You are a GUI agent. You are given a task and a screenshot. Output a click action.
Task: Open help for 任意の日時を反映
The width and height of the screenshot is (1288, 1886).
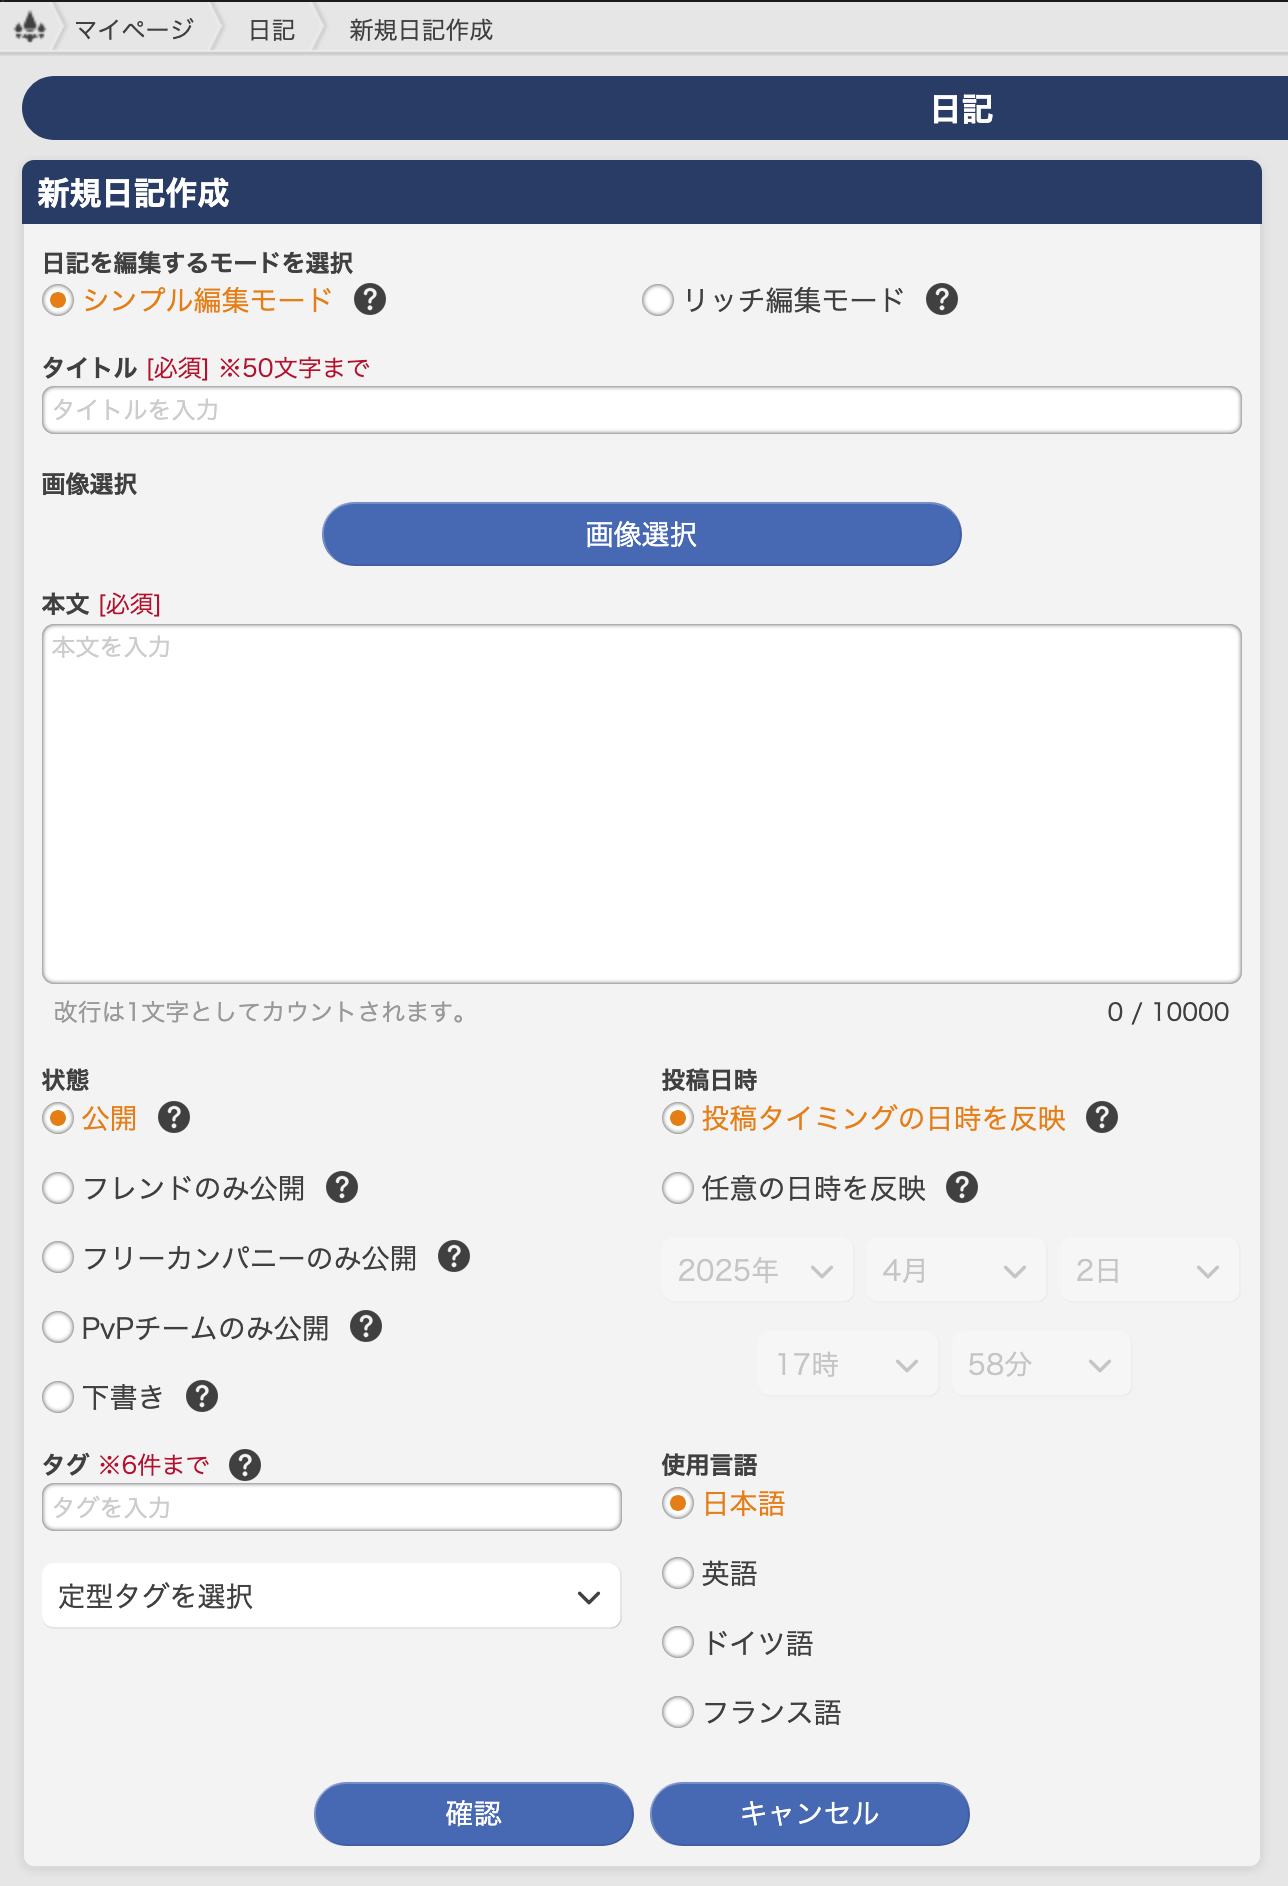click(962, 1187)
